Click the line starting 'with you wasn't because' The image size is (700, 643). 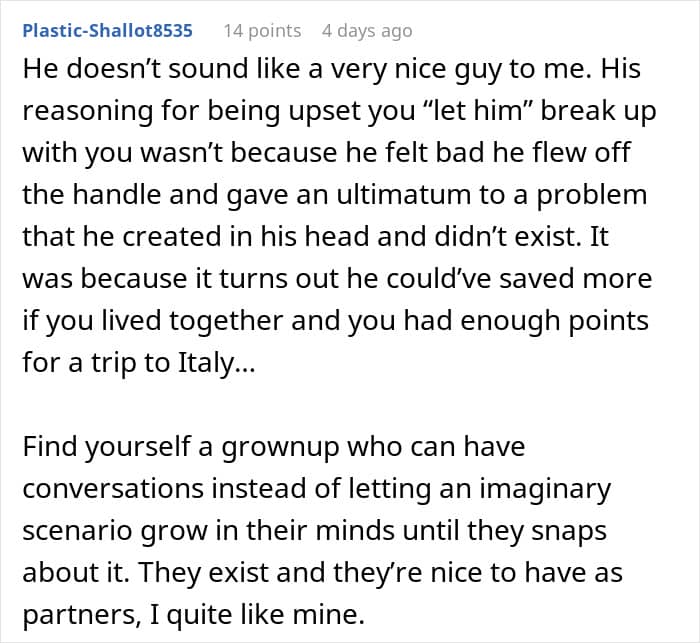pos(327,153)
